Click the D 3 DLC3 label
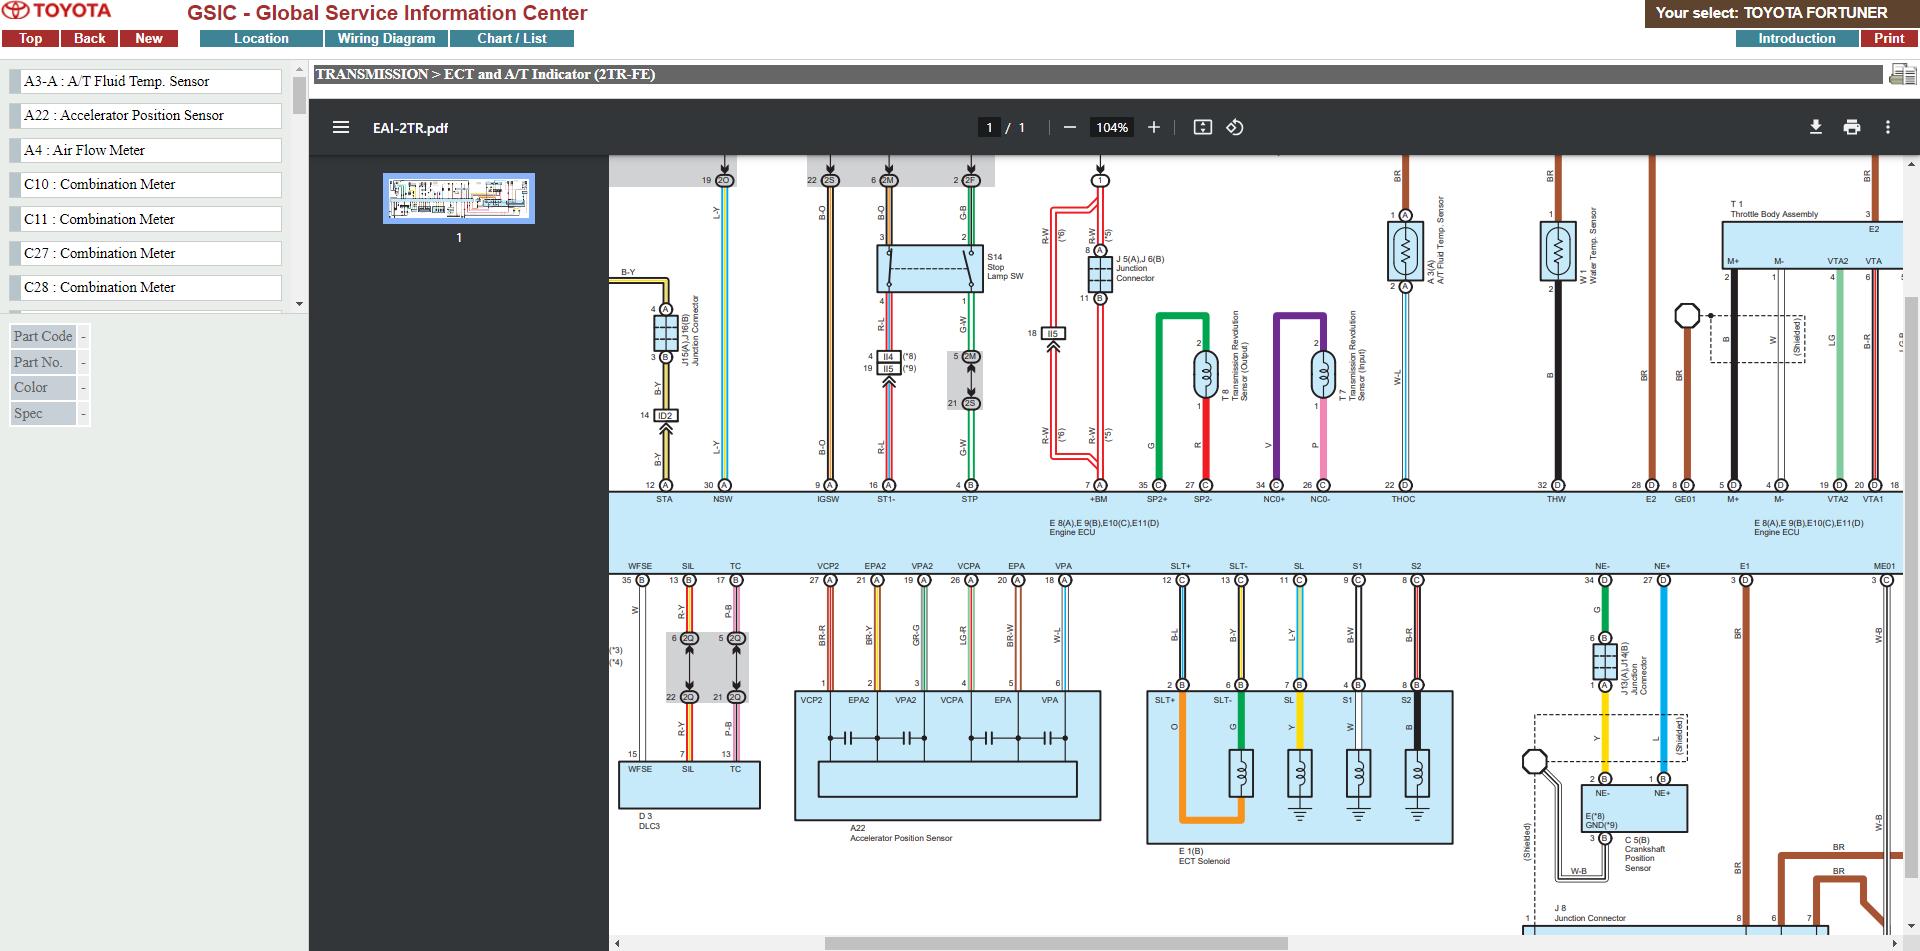This screenshot has width=1920, height=951. click(649, 821)
